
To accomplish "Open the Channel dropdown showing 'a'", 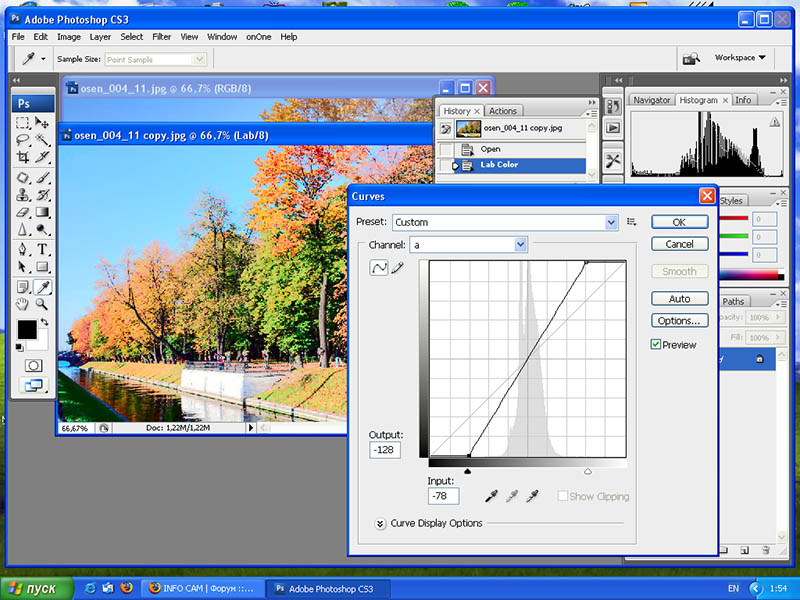I will coord(520,245).
